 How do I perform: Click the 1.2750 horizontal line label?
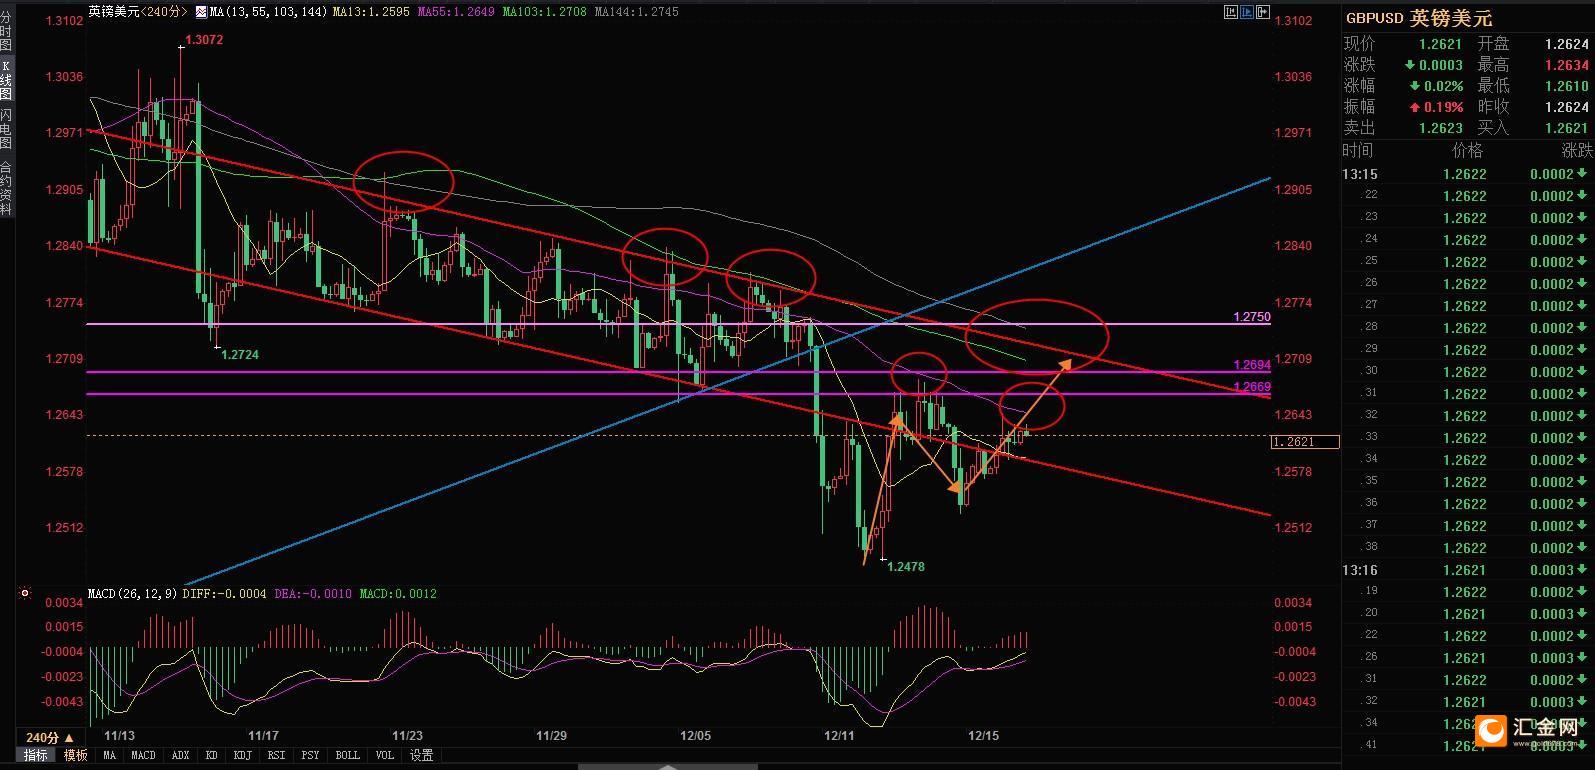[1251, 317]
